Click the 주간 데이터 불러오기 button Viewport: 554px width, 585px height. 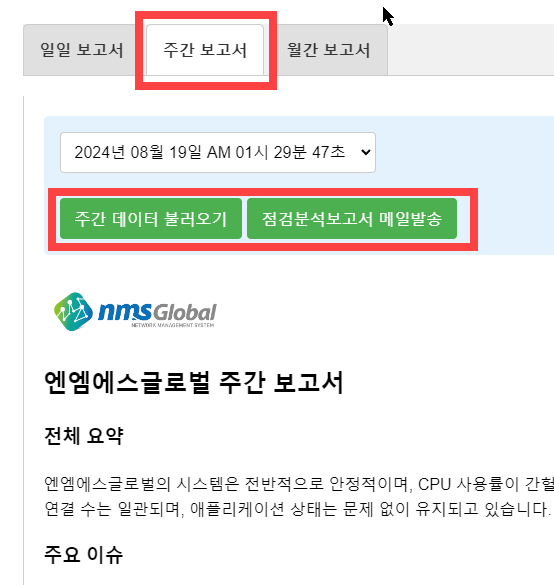point(151,219)
